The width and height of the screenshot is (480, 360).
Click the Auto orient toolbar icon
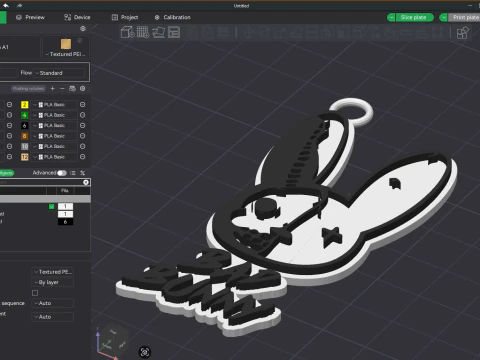tap(159, 32)
